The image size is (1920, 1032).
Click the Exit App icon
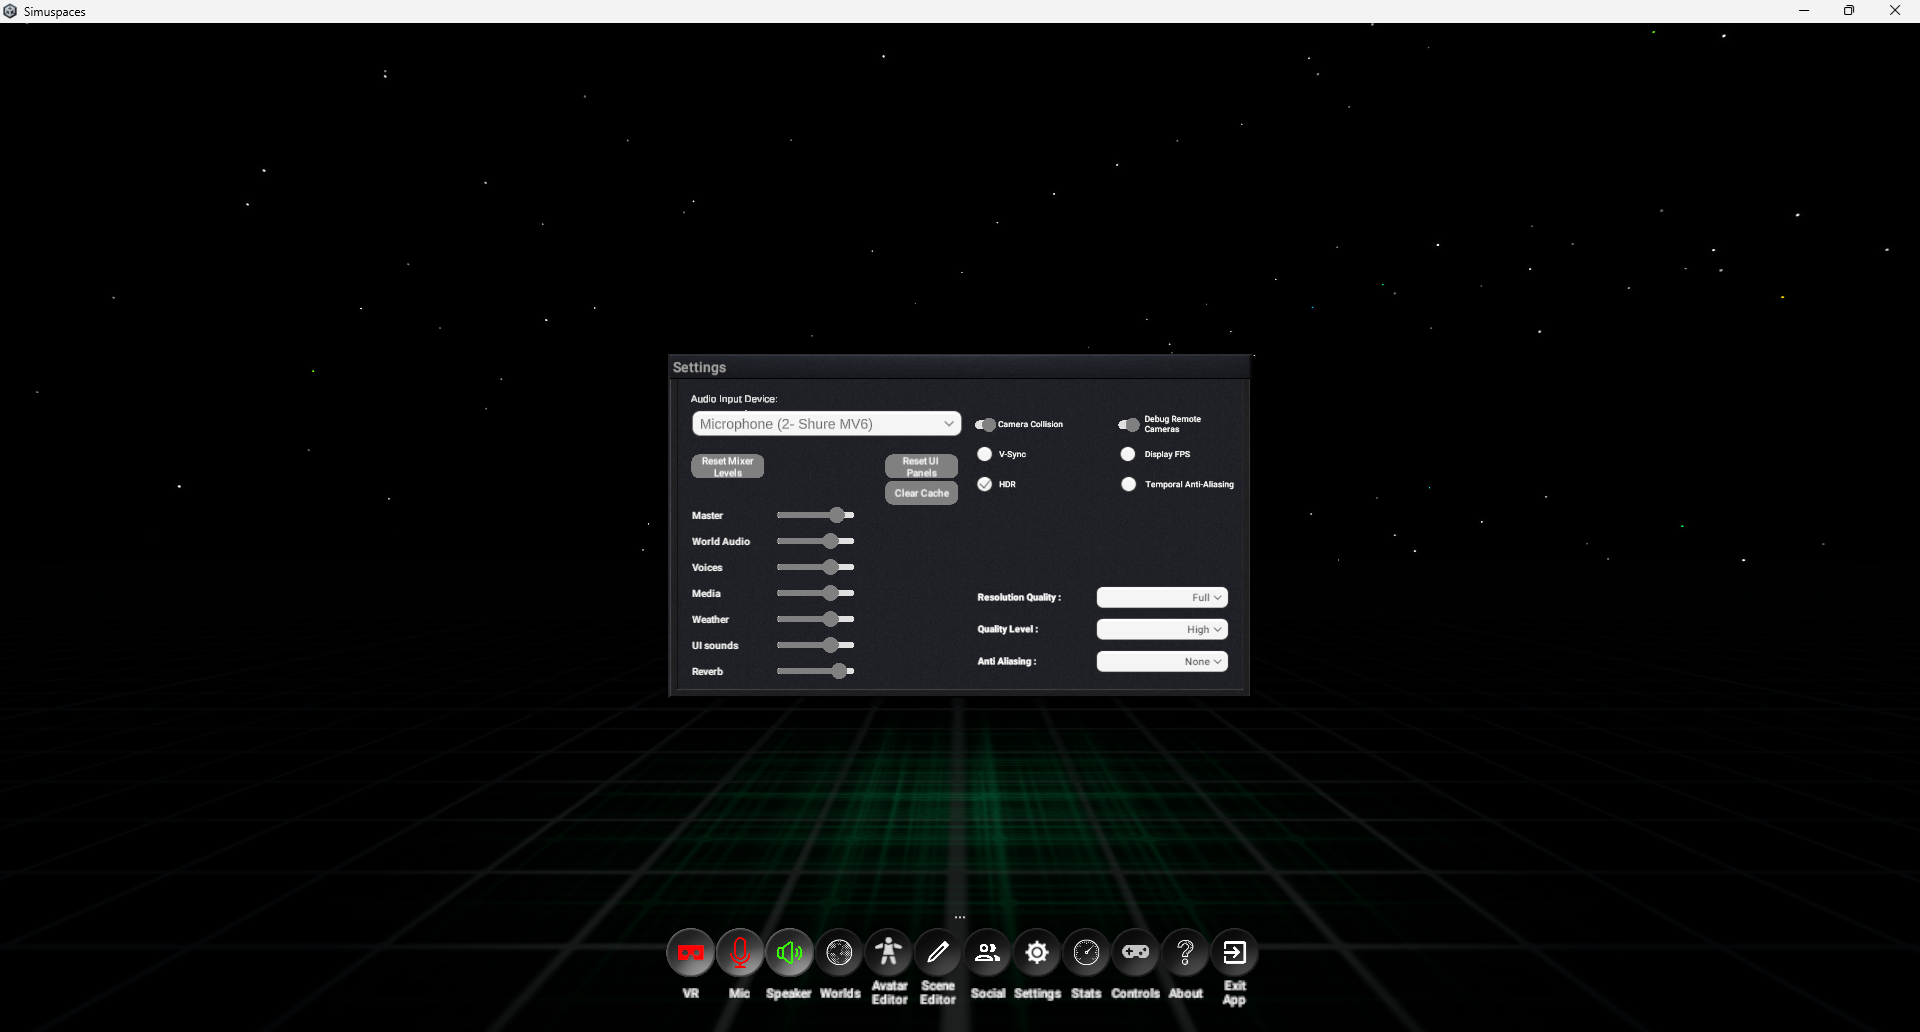coord(1234,953)
